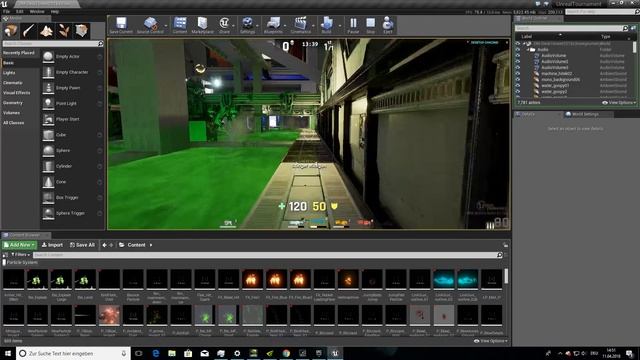Switch to Landscape mode icon

coord(46,31)
